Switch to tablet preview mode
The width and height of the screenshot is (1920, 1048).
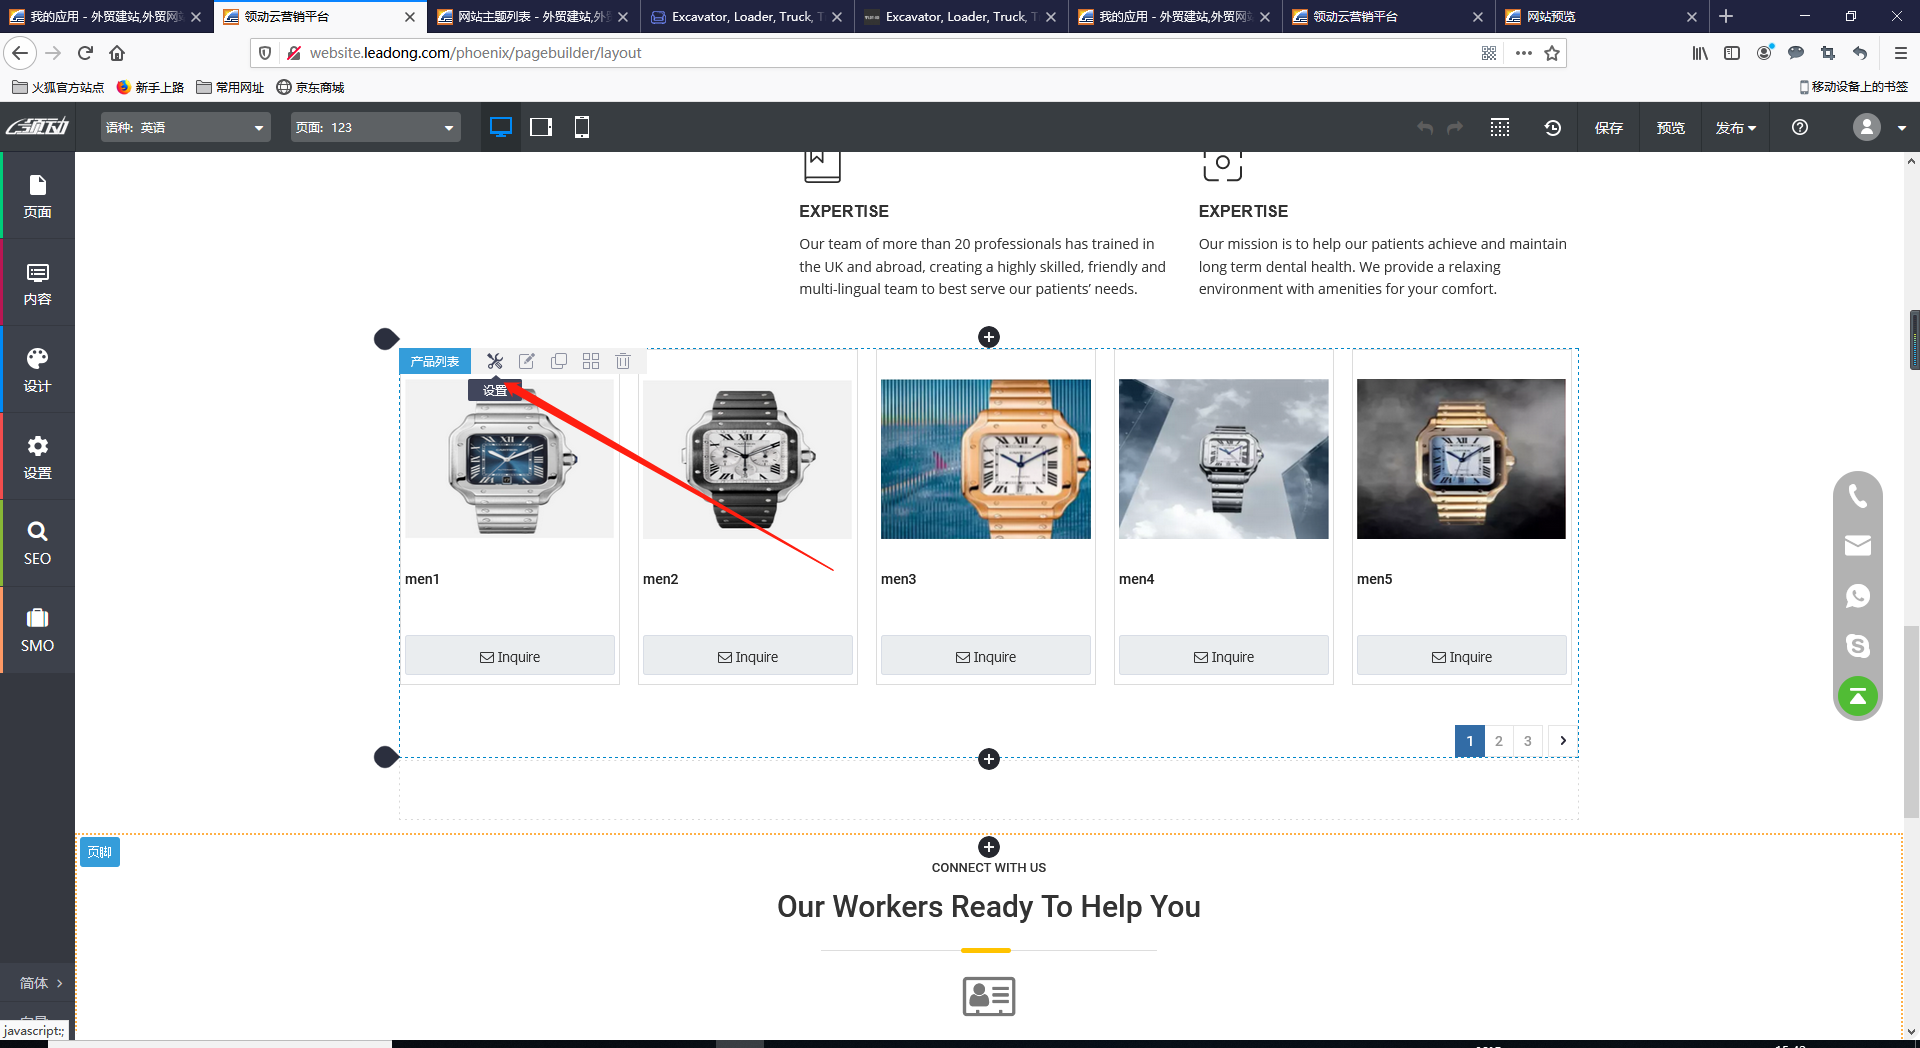(541, 128)
